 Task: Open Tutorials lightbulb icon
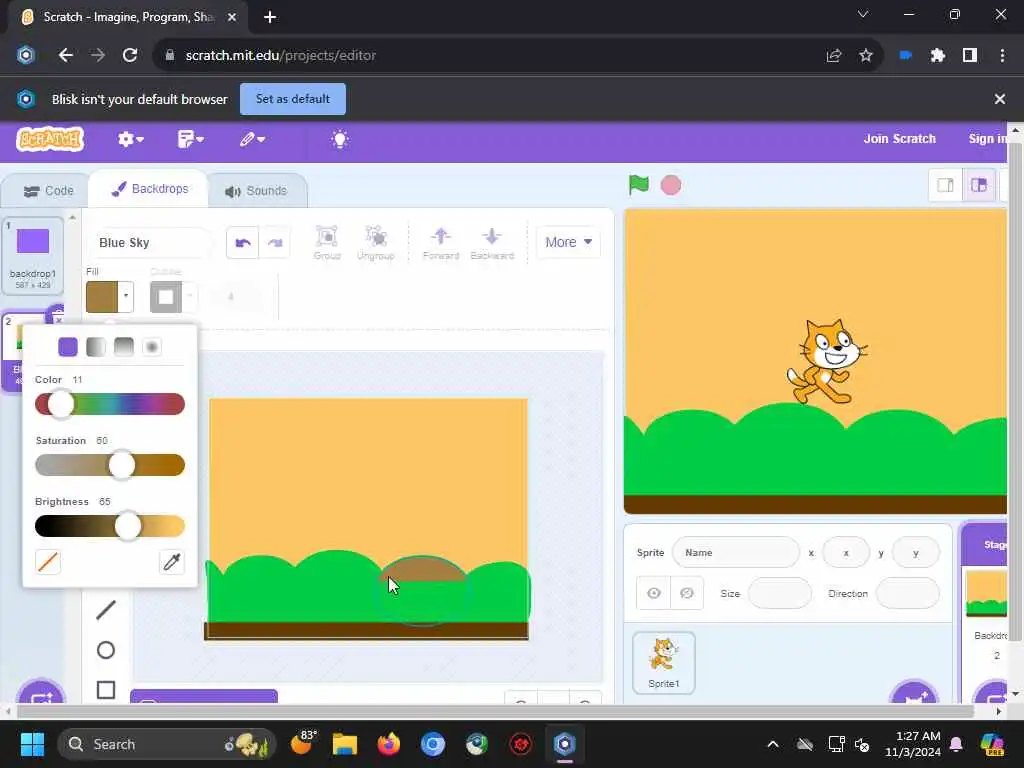340,139
